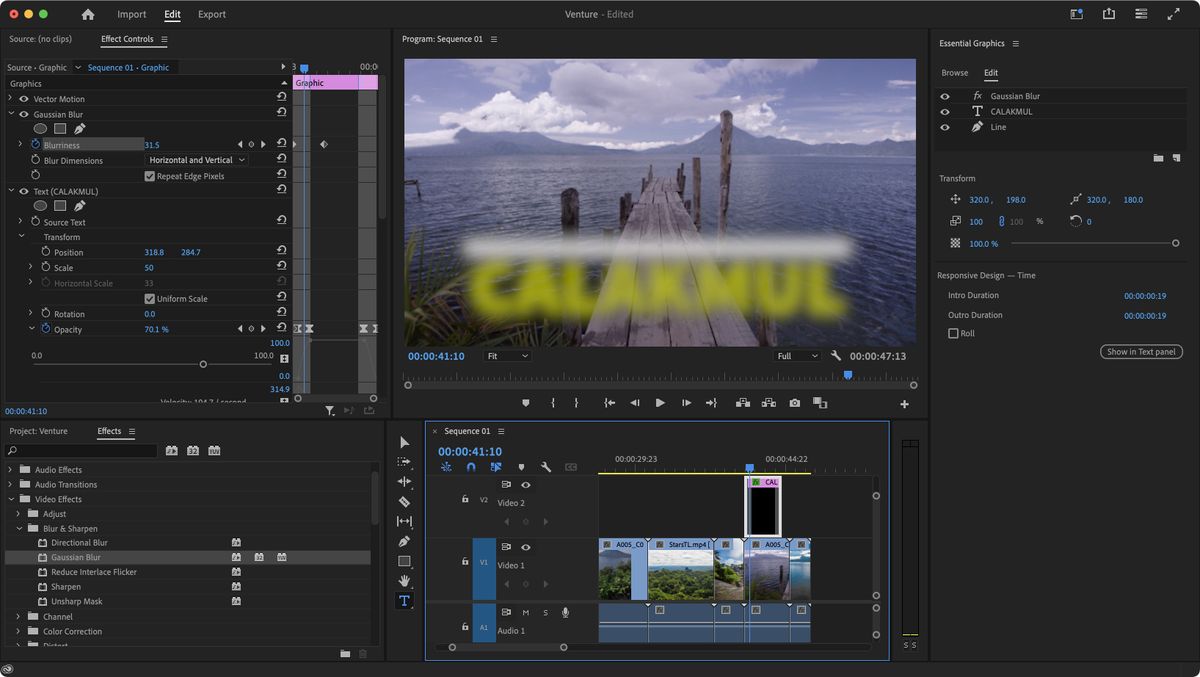Screen dimensions: 1200x677
Task: Select the Hand tool
Action: coord(404,581)
